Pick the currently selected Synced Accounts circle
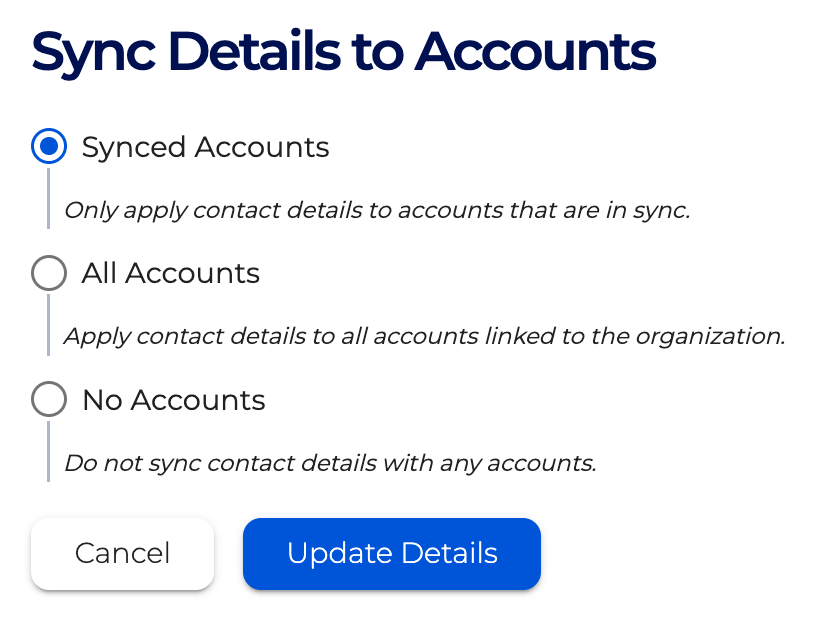Viewport: 813px width, 624px height. tap(48, 147)
